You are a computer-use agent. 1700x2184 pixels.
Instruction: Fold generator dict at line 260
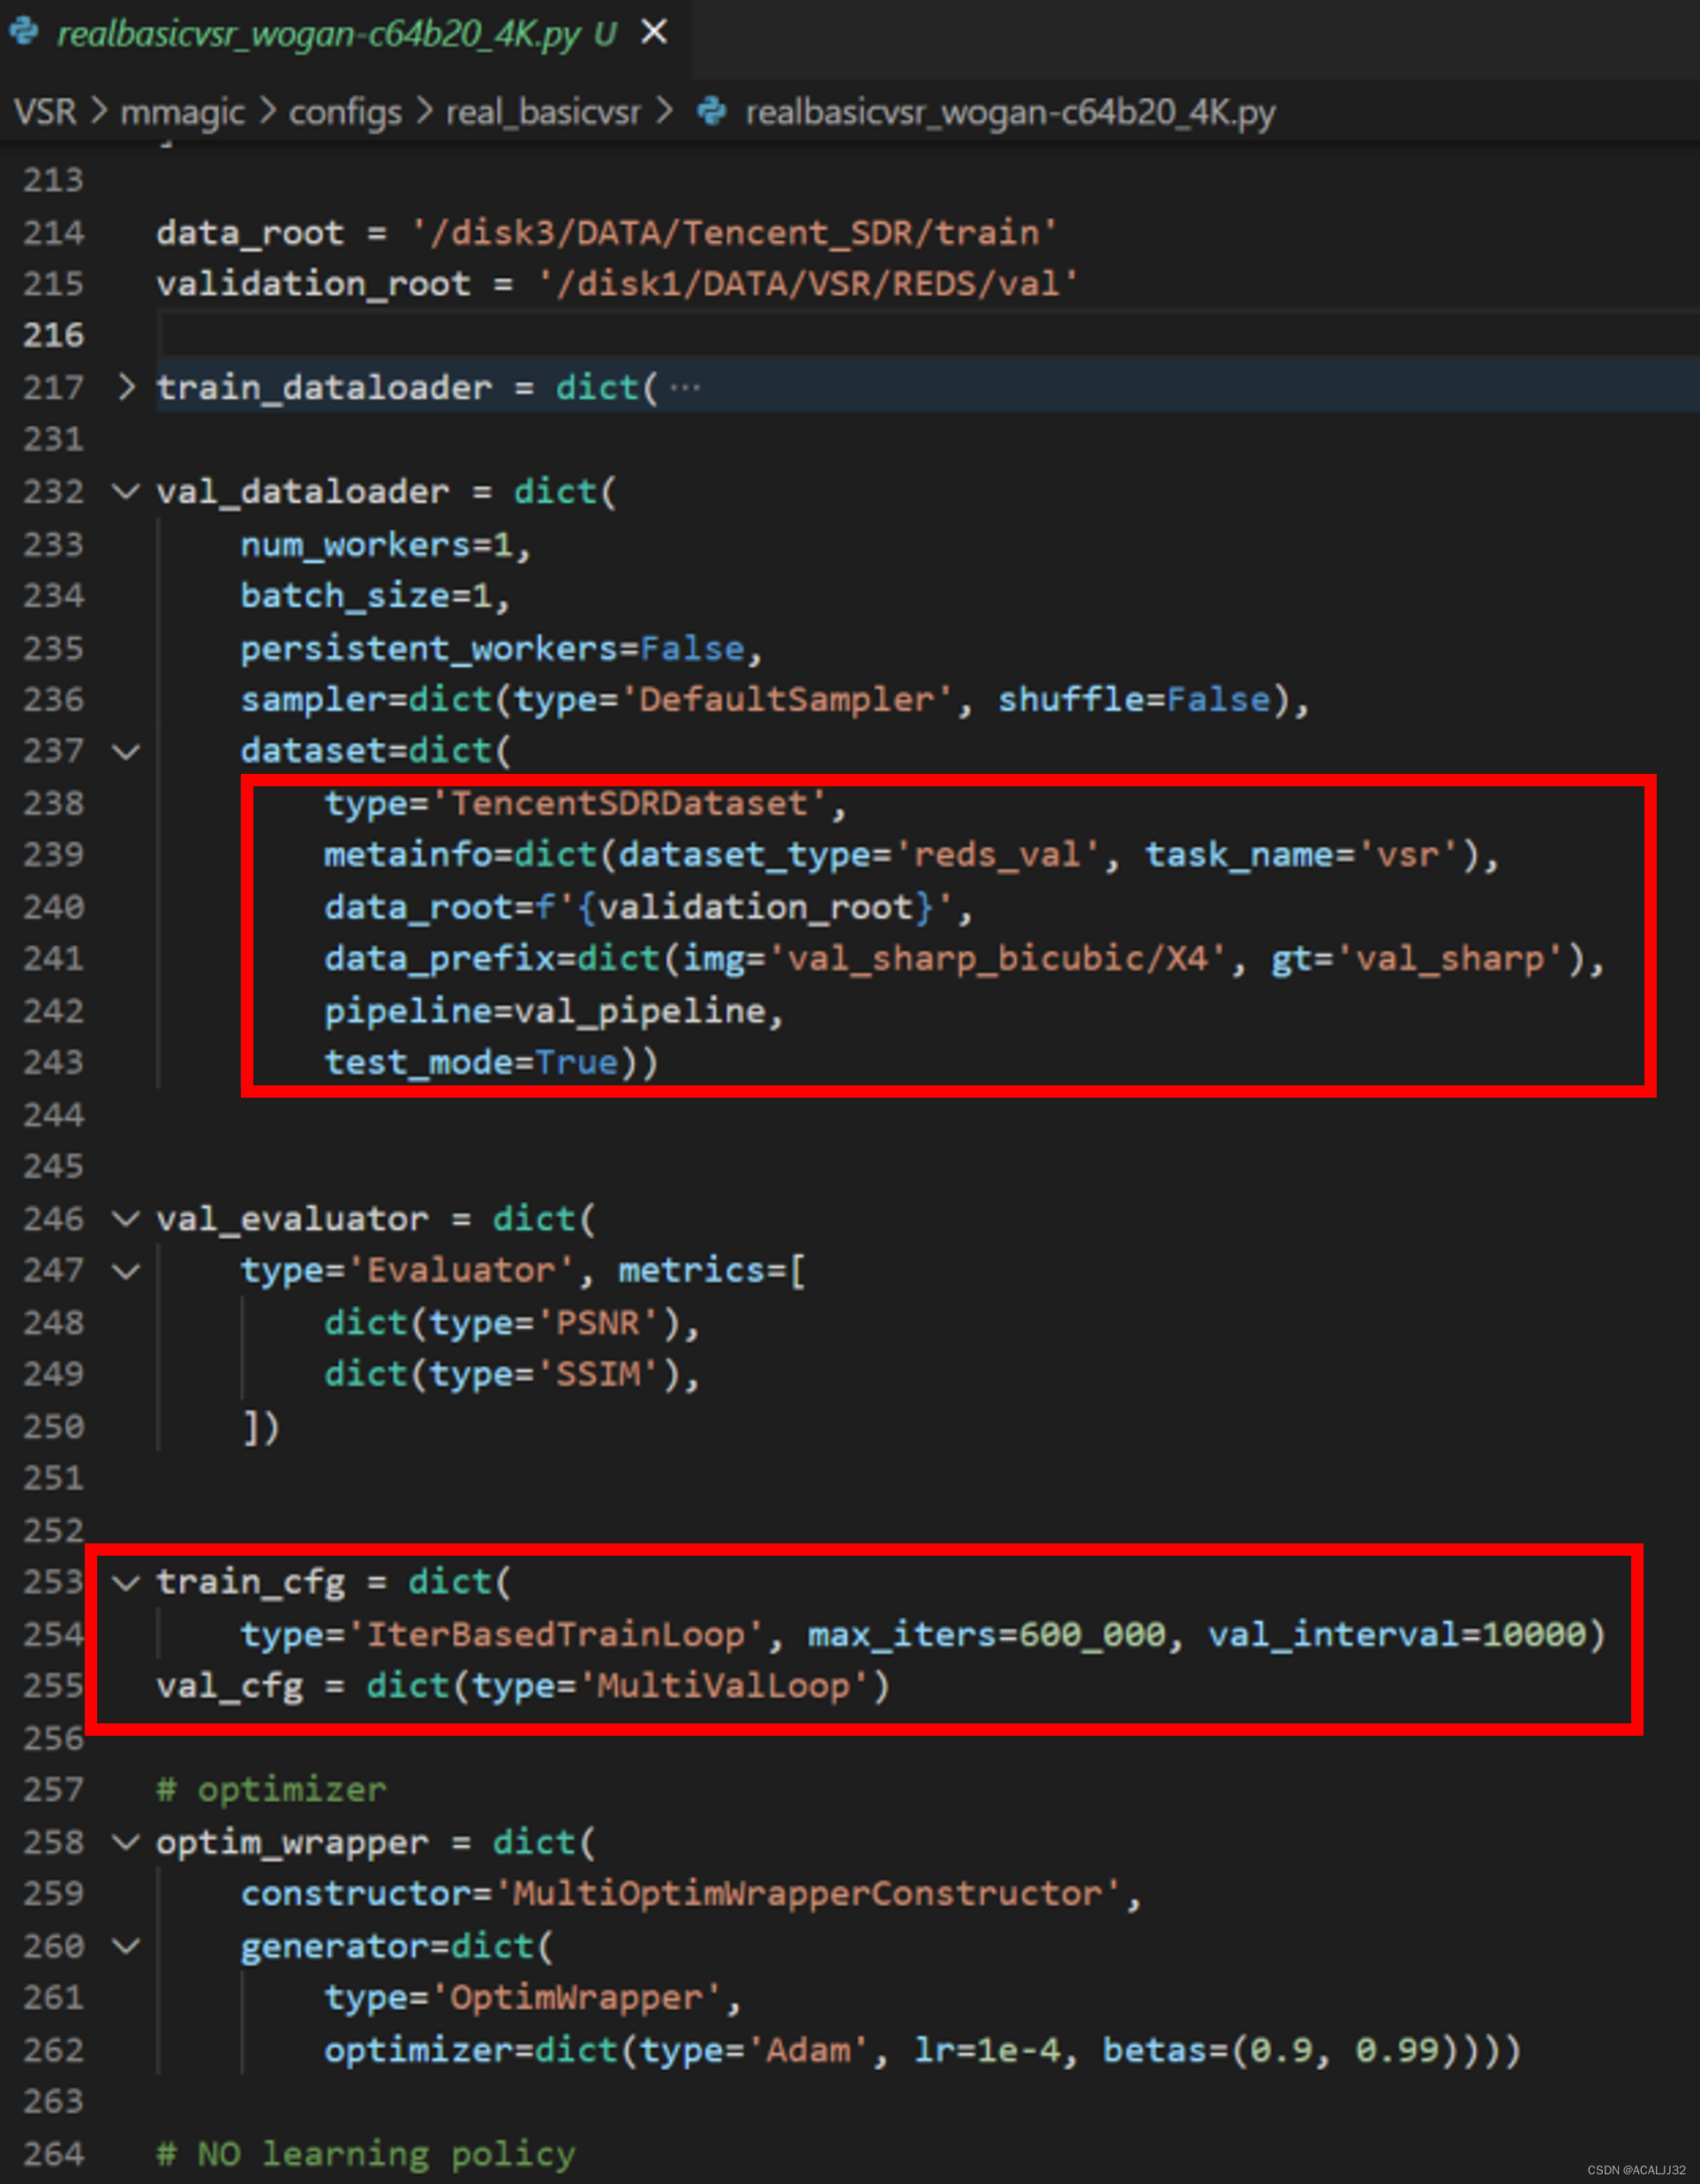click(x=126, y=1946)
